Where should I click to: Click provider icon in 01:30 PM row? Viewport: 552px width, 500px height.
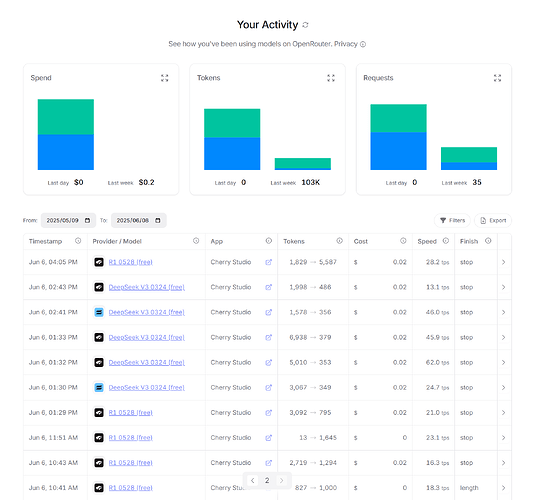point(99,387)
